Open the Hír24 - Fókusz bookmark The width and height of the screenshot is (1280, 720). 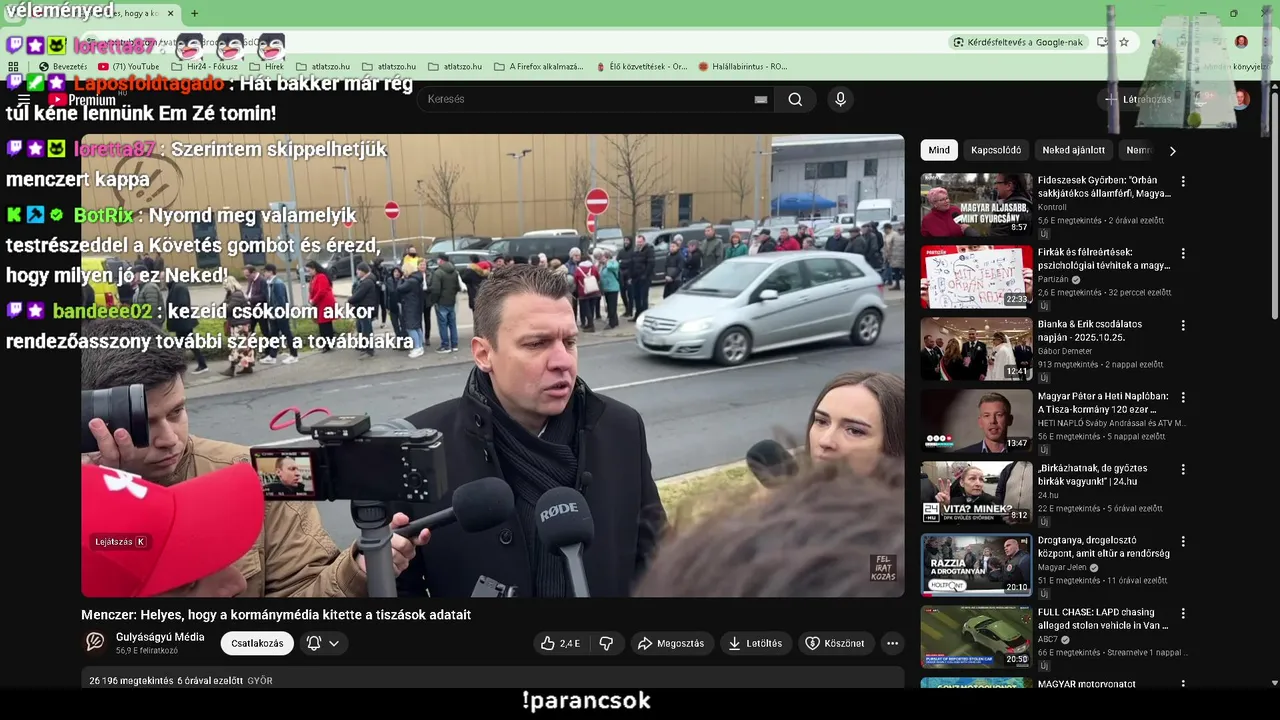(204, 67)
